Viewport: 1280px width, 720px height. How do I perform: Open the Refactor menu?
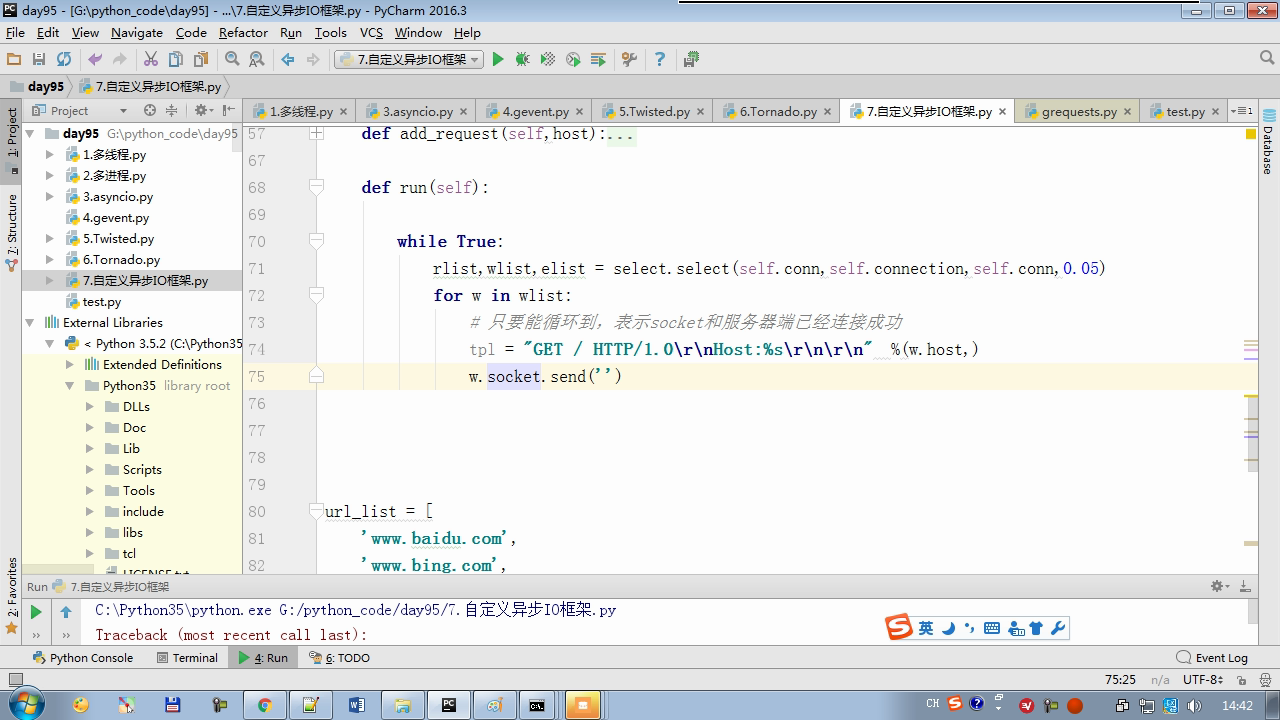[243, 33]
